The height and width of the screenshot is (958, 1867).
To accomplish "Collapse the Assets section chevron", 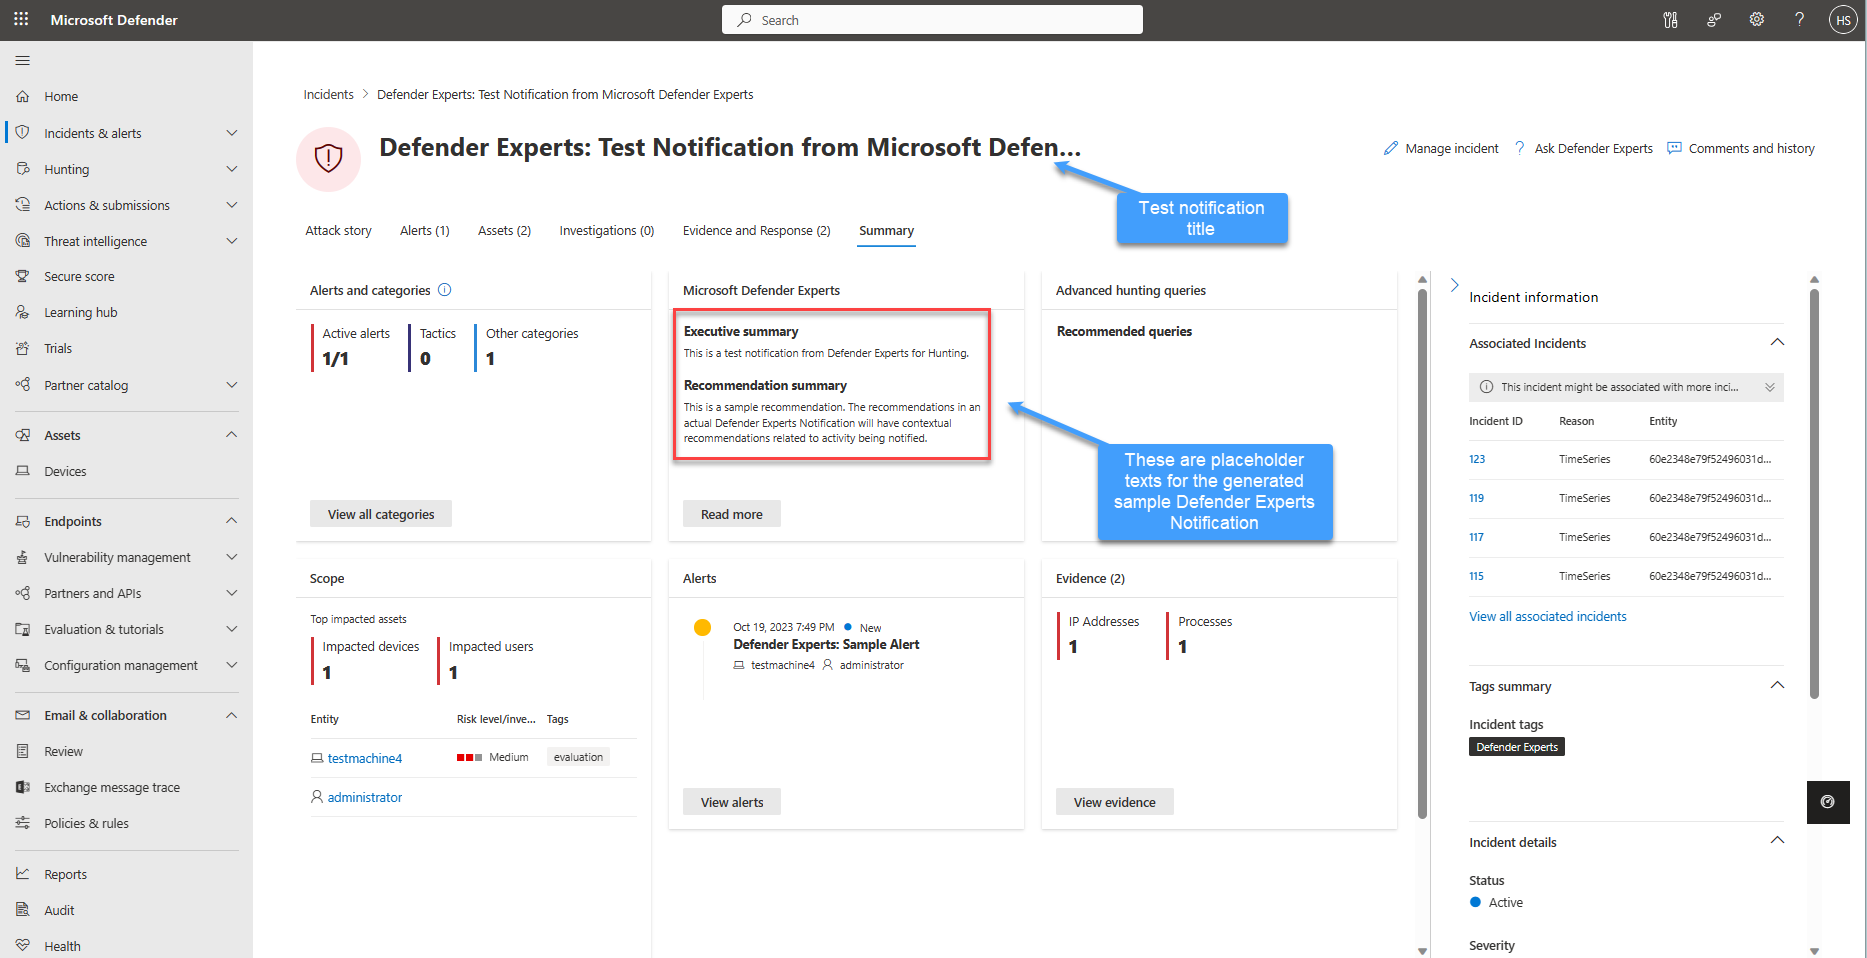I will pos(232,435).
